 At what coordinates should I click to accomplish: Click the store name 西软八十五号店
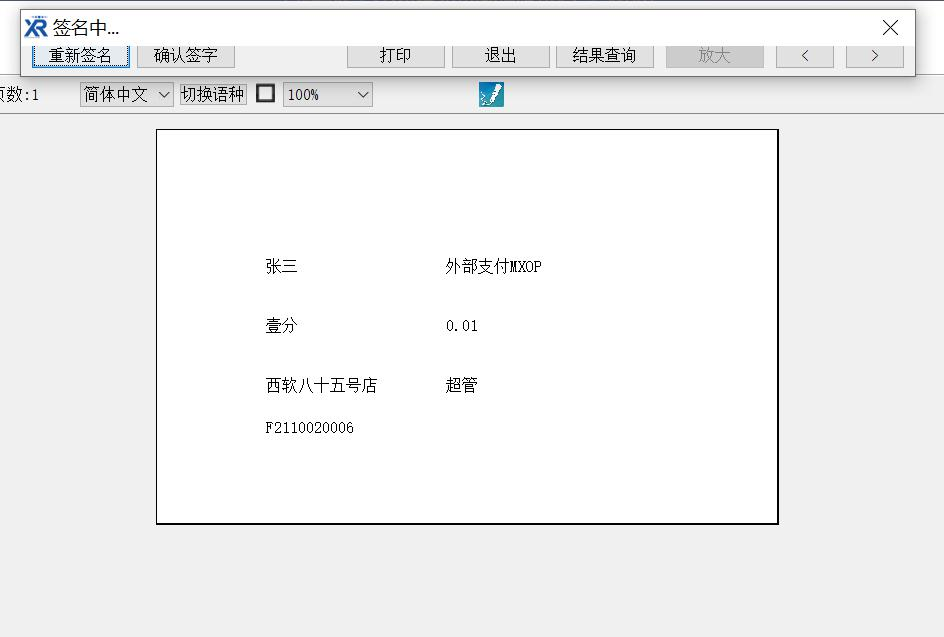(x=321, y=385)
